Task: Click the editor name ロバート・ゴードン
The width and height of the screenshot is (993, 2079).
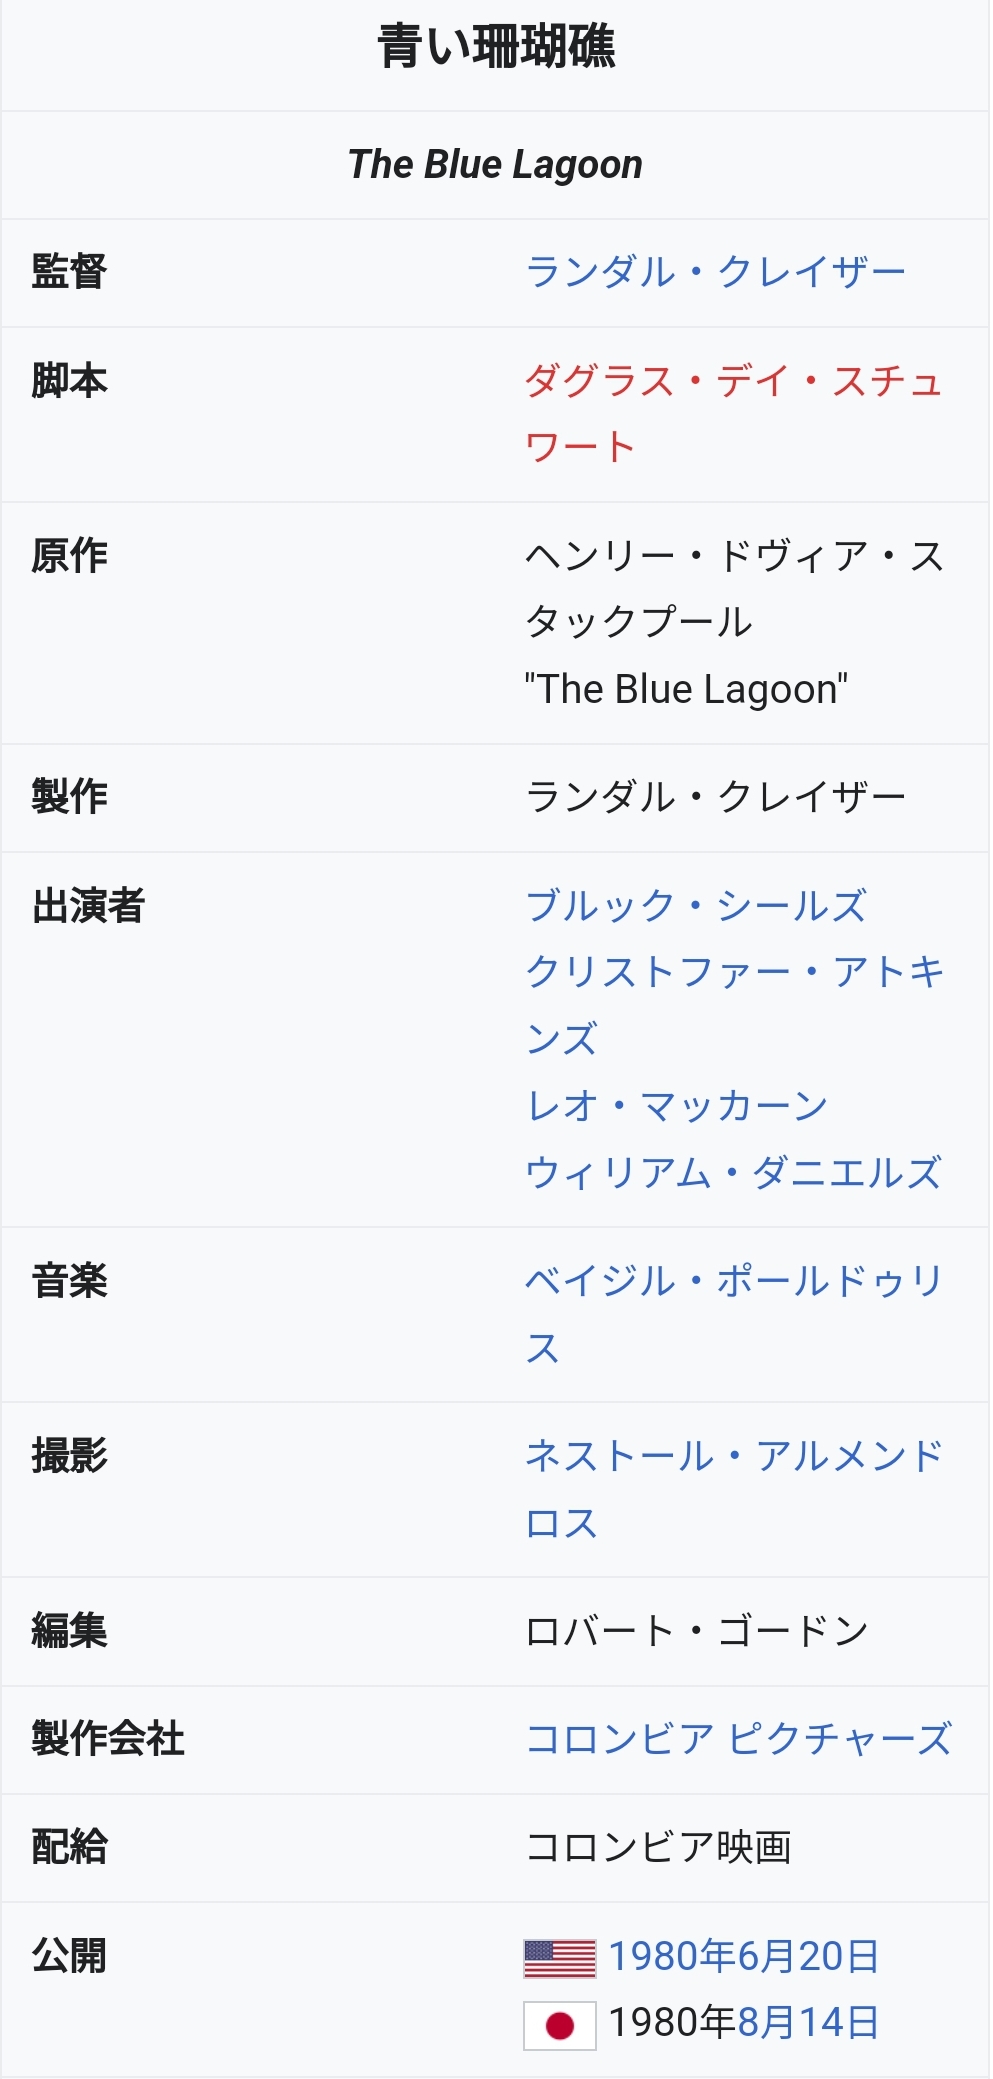Action: coord(696,1631)
